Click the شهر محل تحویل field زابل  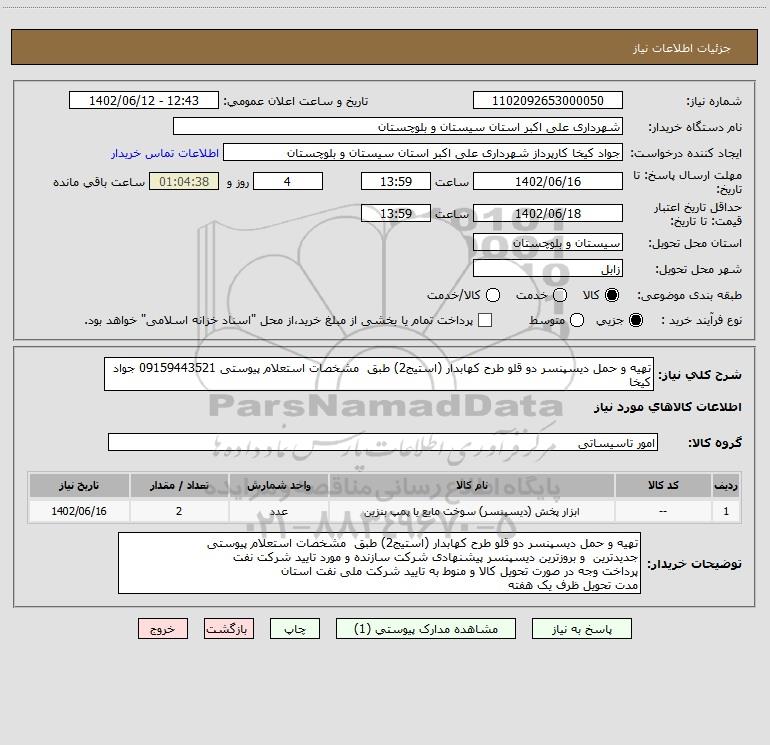point(548,269)
